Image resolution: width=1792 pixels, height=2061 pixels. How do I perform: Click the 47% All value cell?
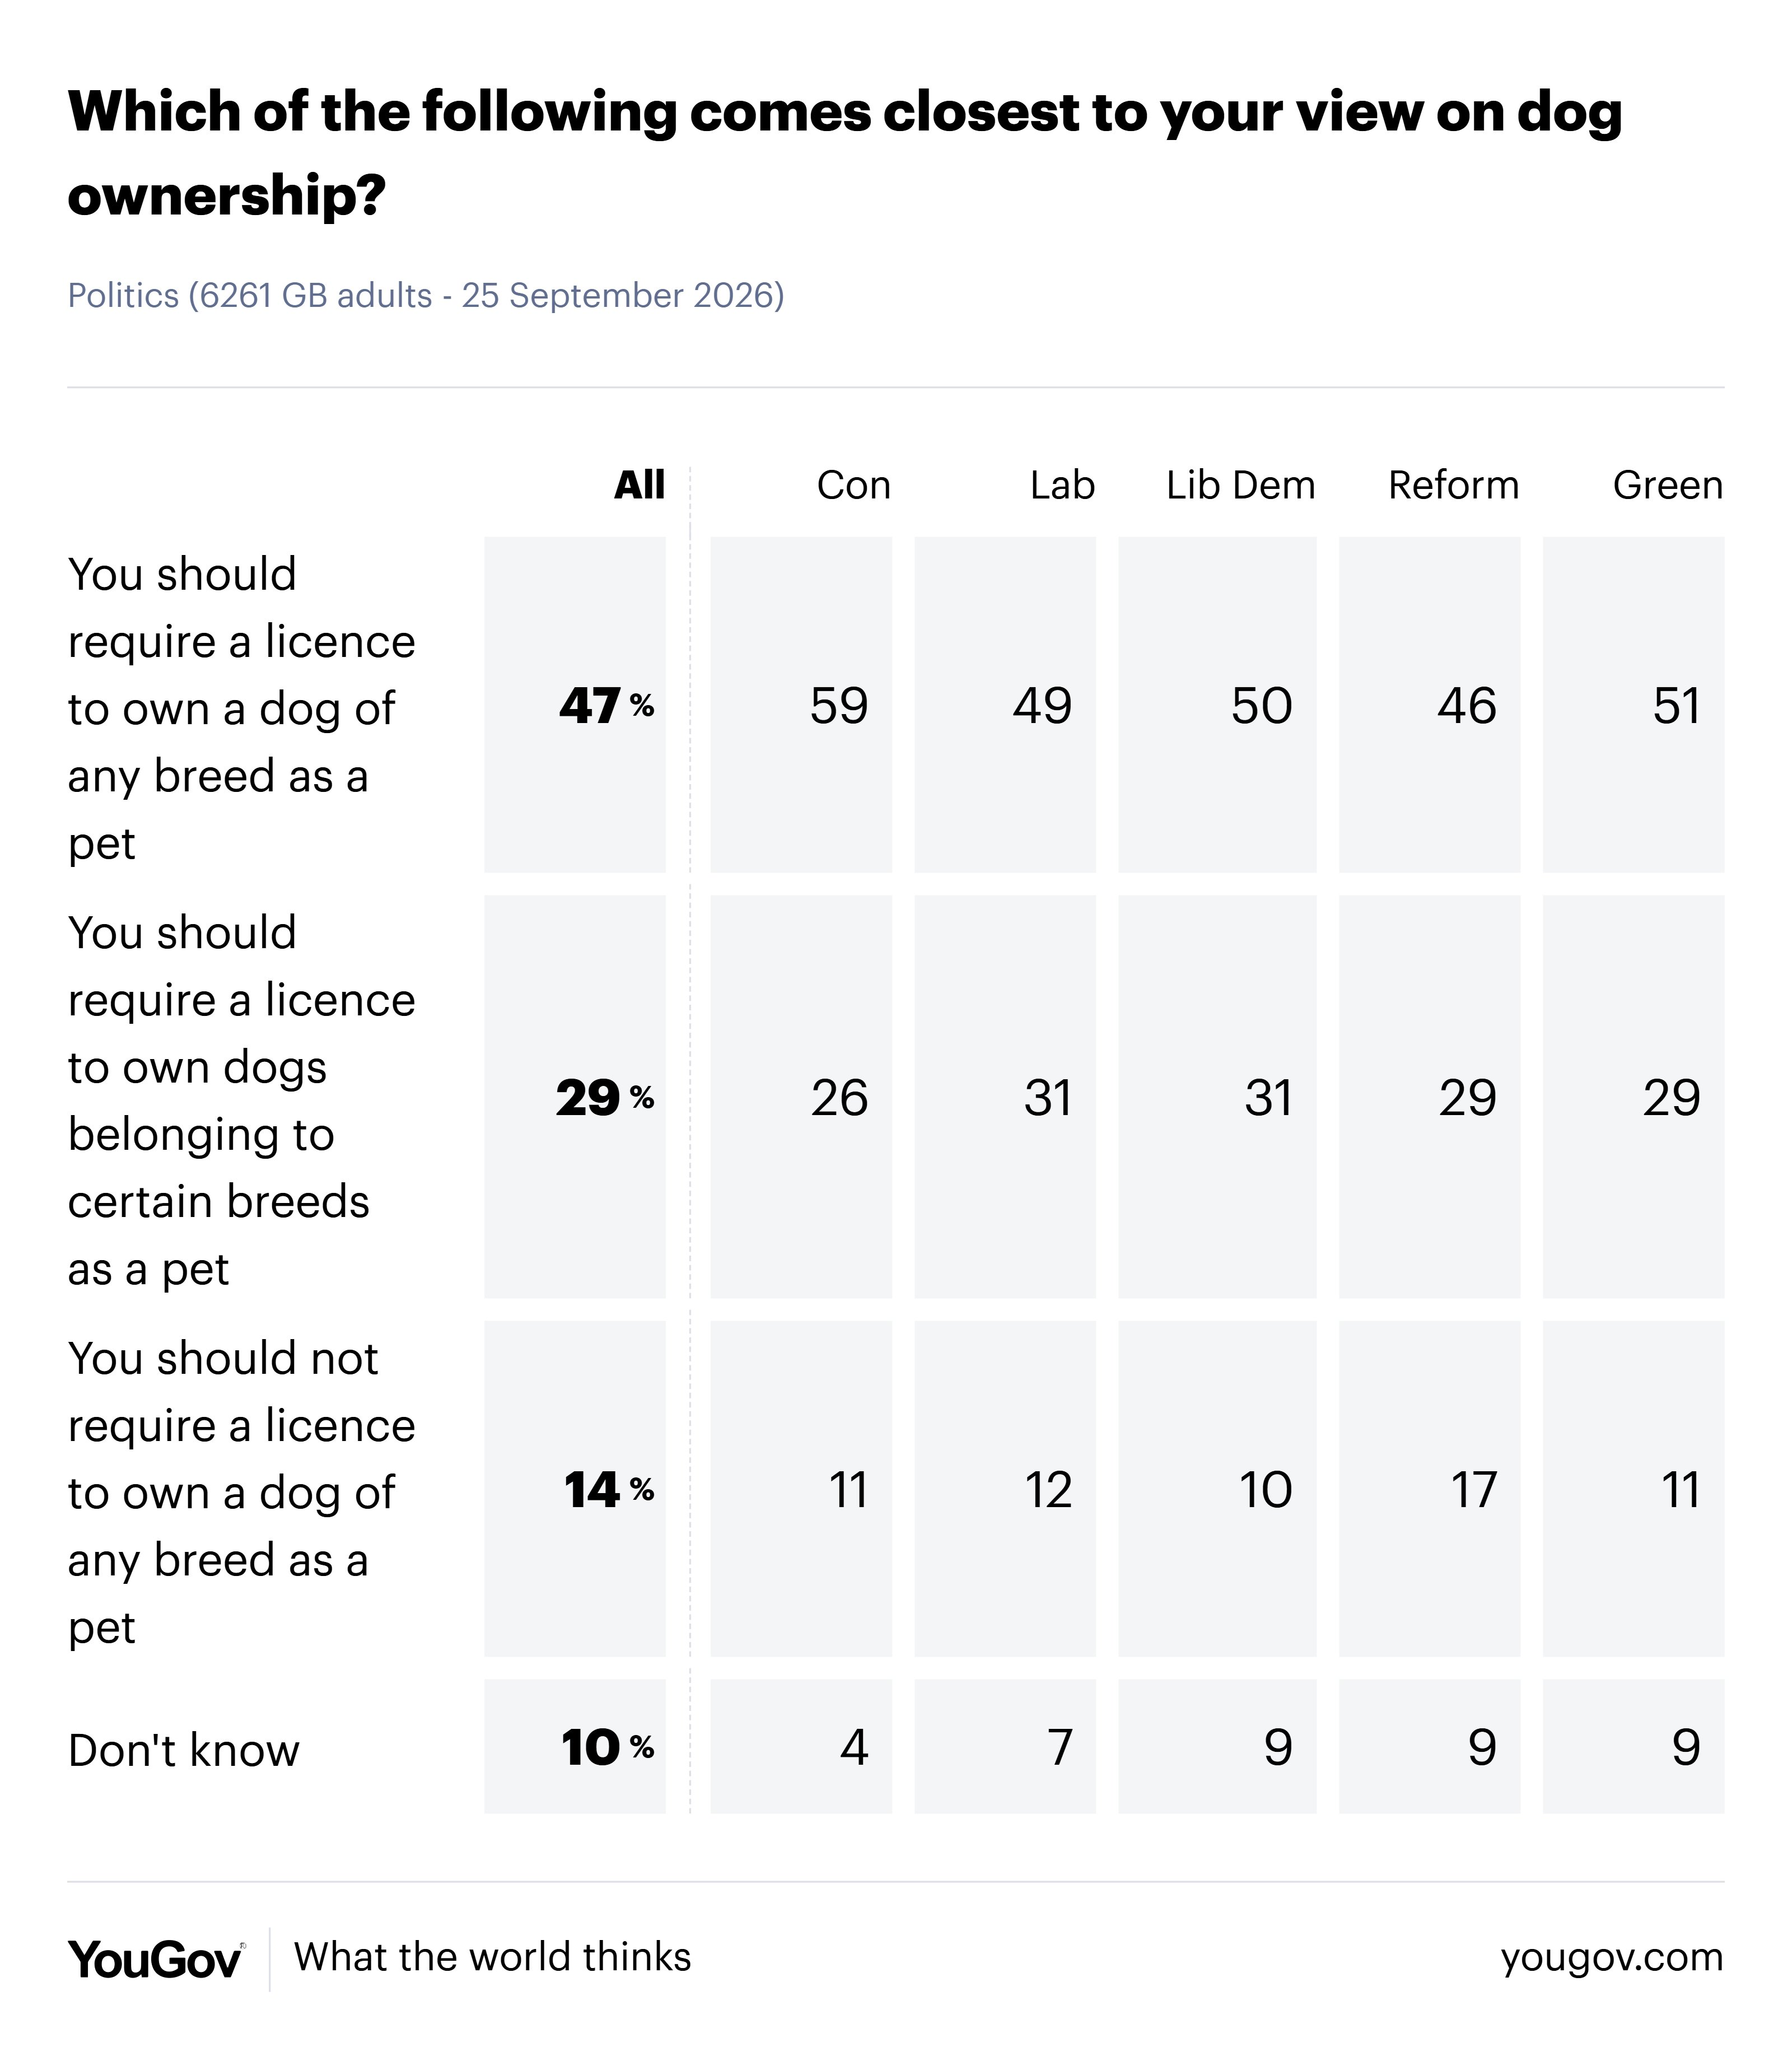(575, 705)
